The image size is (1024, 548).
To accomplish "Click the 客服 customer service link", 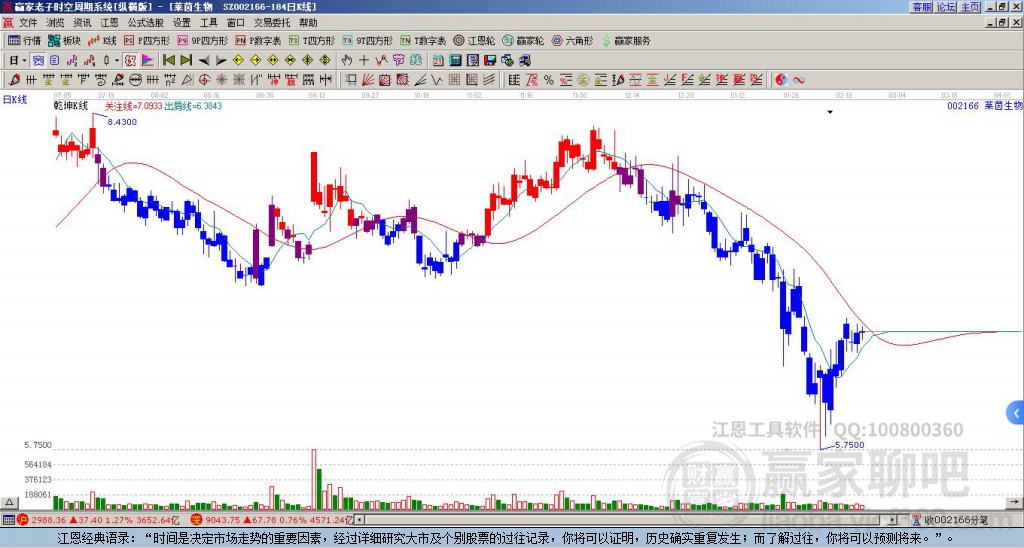I will tap(922, 7).
